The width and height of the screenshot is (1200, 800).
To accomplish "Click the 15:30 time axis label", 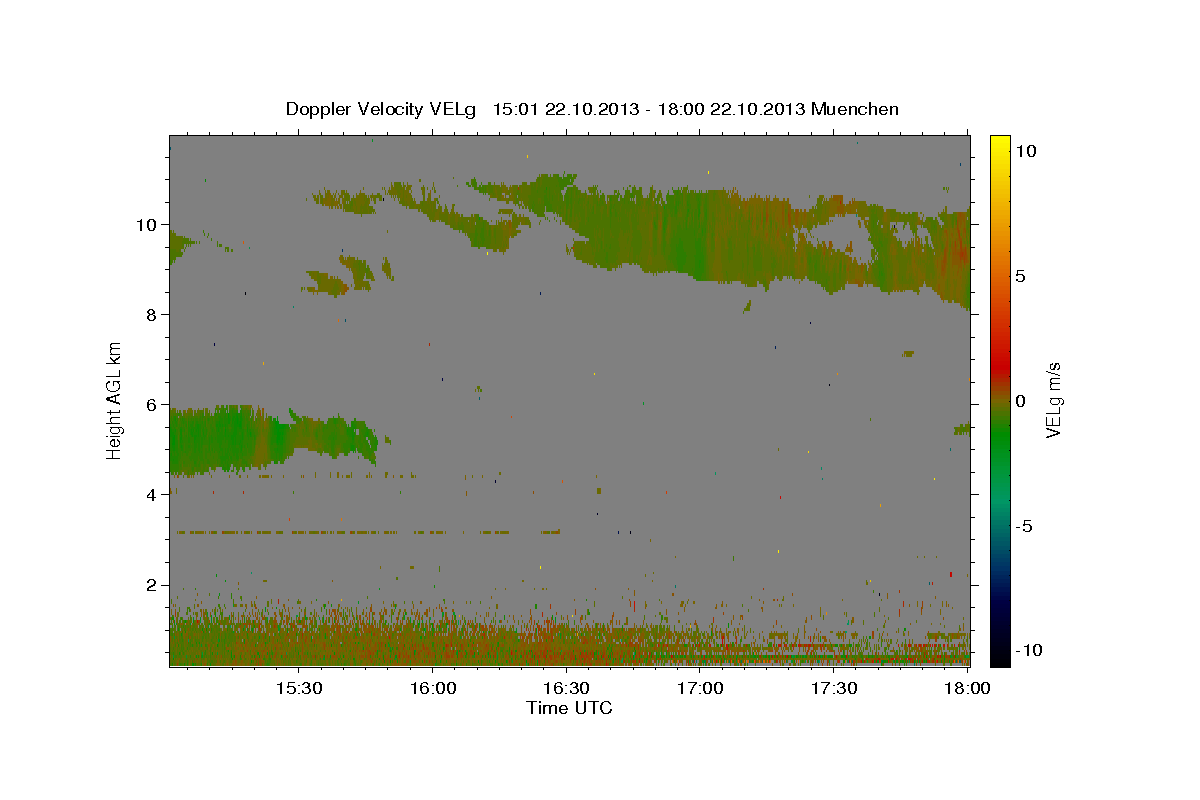I will pyautogui.click(x=298, y=688).
